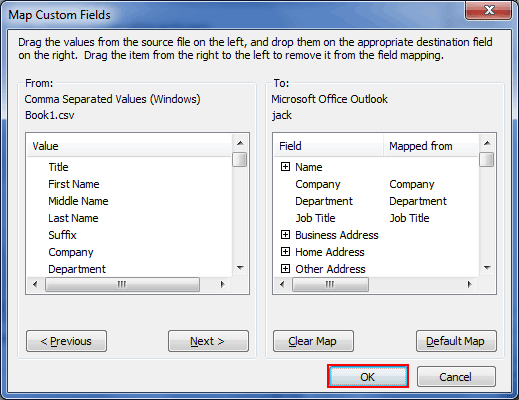Expand the Other Address field group
The image size is (519, 400).
pos(285,269)
